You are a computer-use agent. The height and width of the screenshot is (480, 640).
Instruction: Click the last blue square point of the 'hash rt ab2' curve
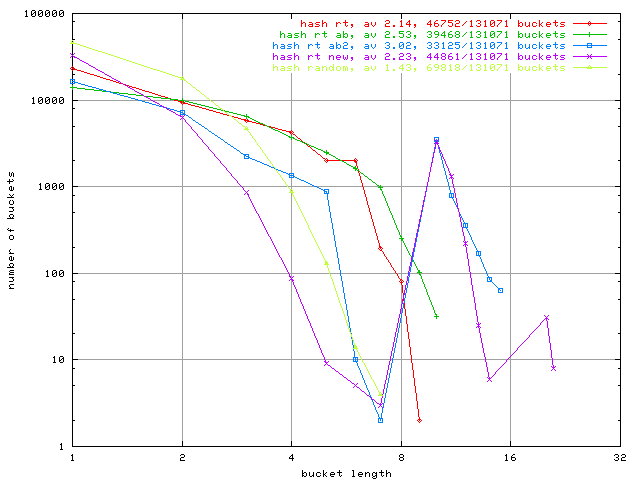[500, 291]
